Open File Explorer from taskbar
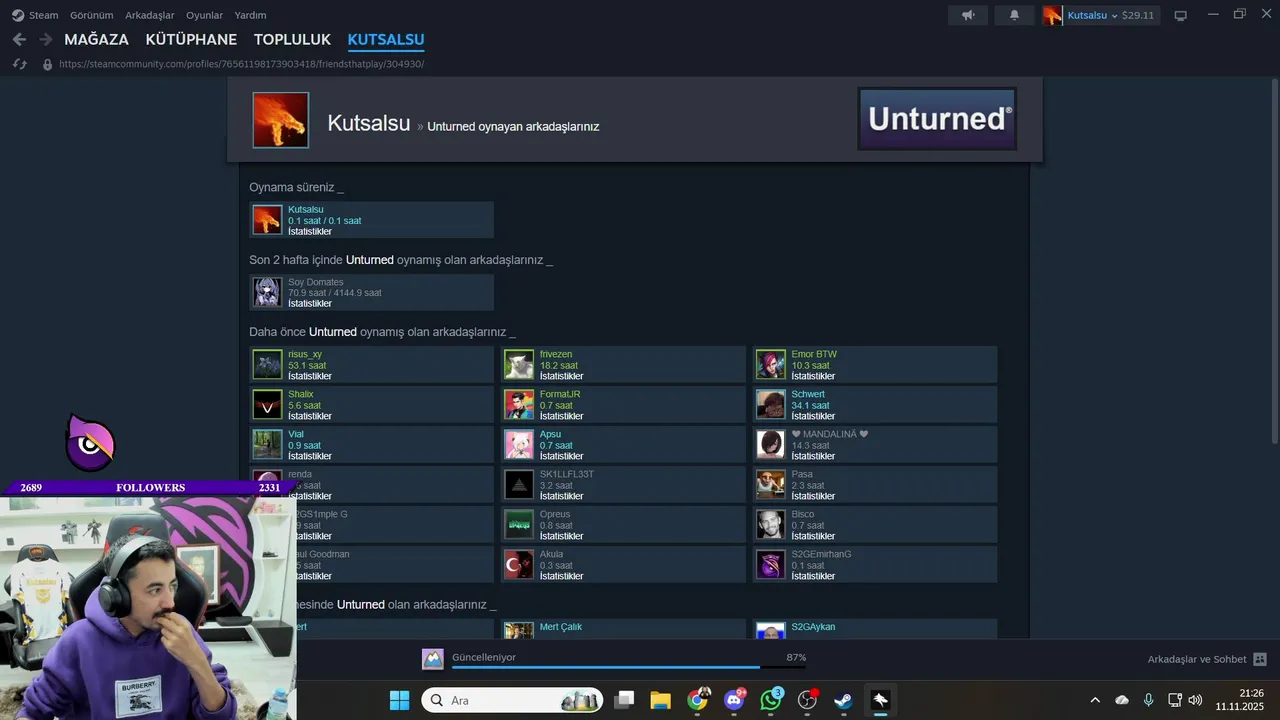The width and height of the screenshot is (1280, 720). (660, 700)
